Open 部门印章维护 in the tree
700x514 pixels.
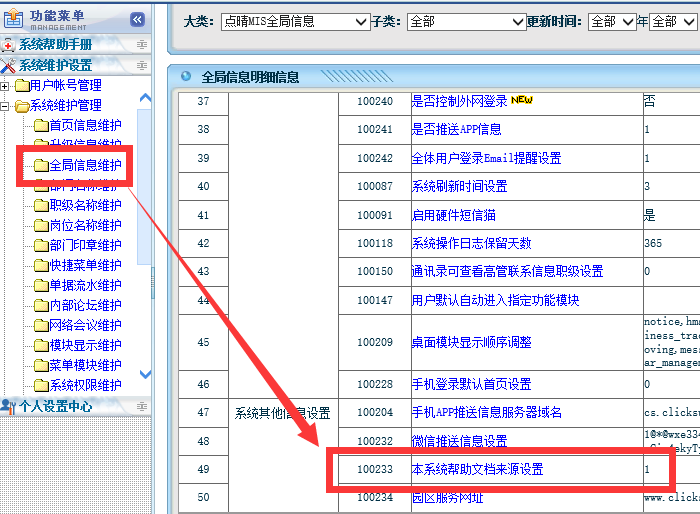85,245
